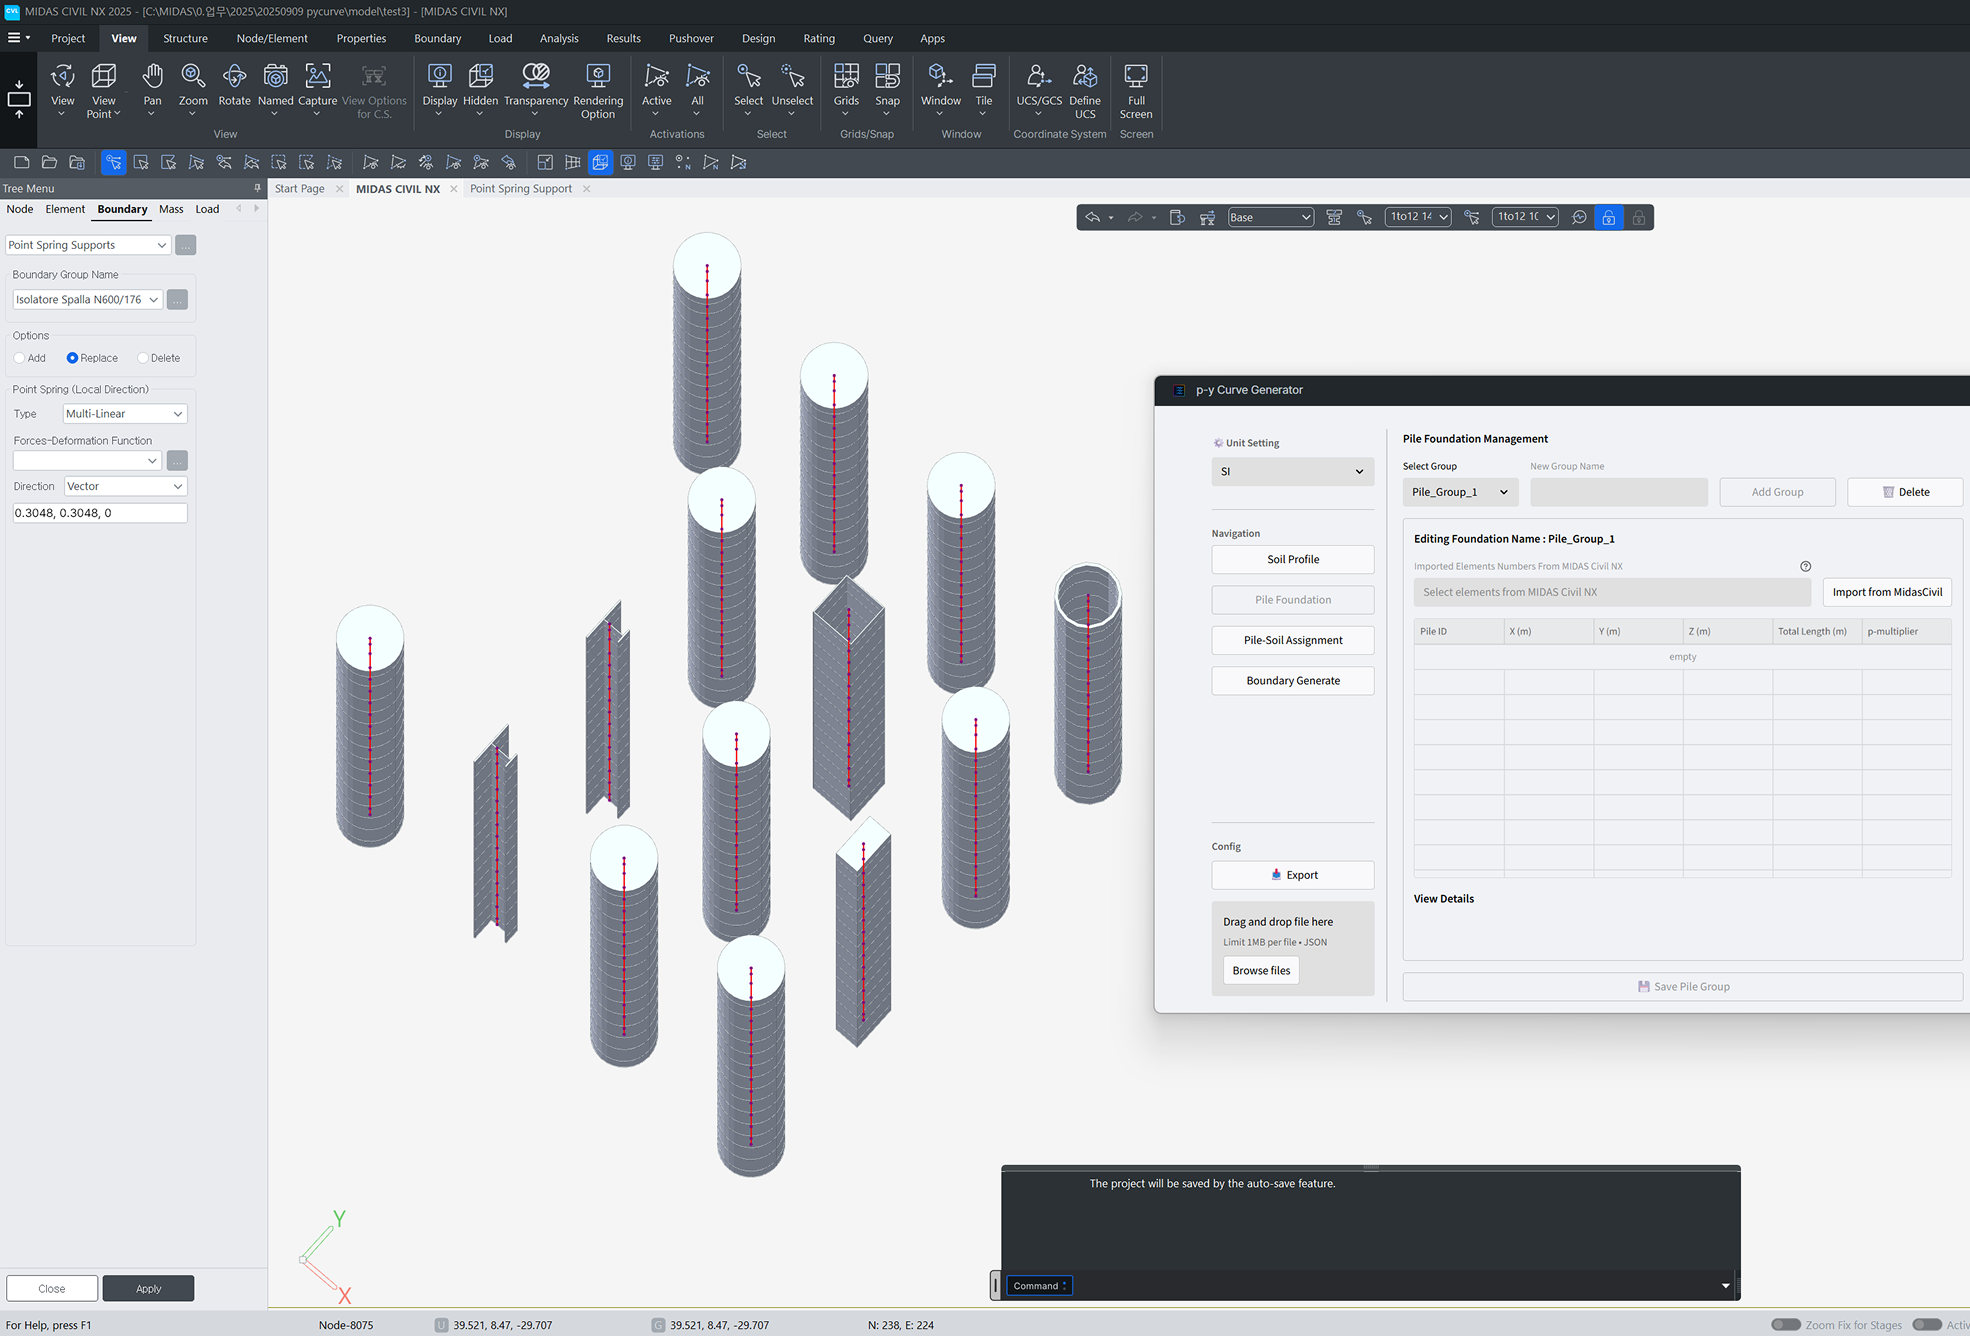Click the Boundary Generate button
Screen dimensions: 1970x1336
coord(1292,680)
